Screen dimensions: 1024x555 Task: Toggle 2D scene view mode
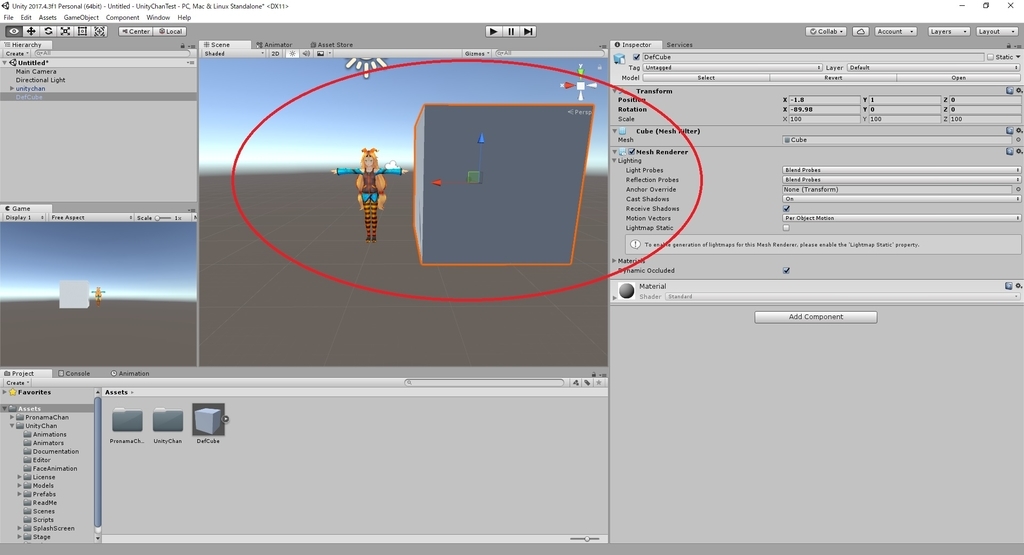[276, 54]
